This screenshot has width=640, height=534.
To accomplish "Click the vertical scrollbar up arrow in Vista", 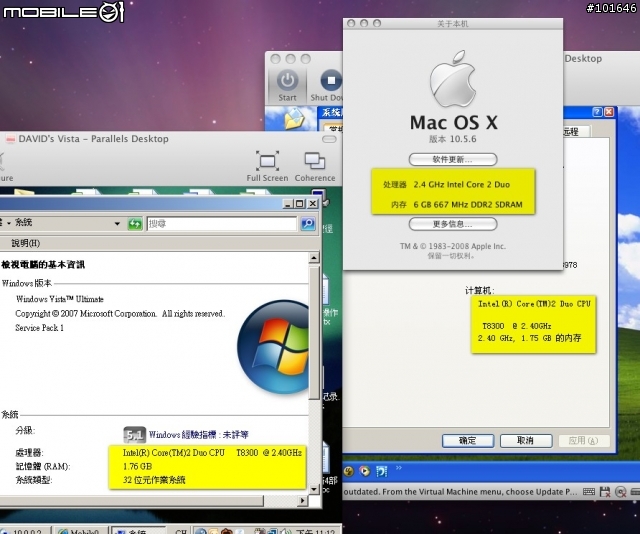I will click(x=313, y=258).
